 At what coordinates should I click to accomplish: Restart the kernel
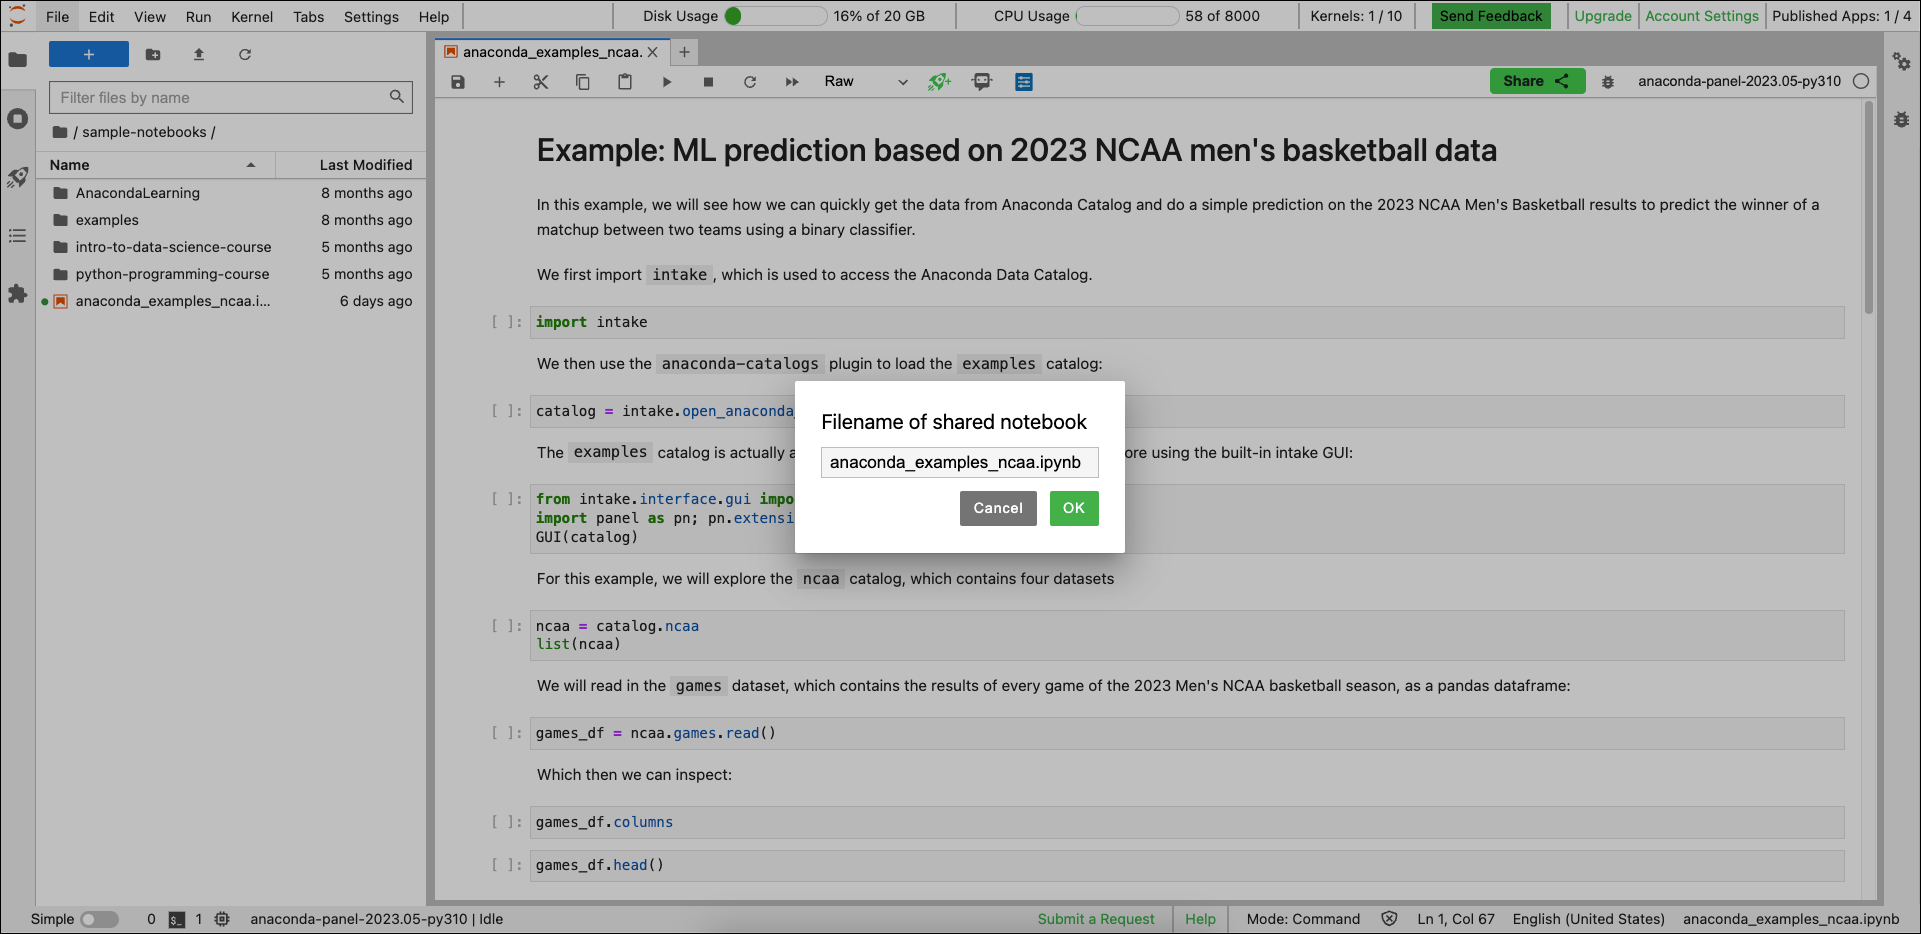tap(750, 82)
